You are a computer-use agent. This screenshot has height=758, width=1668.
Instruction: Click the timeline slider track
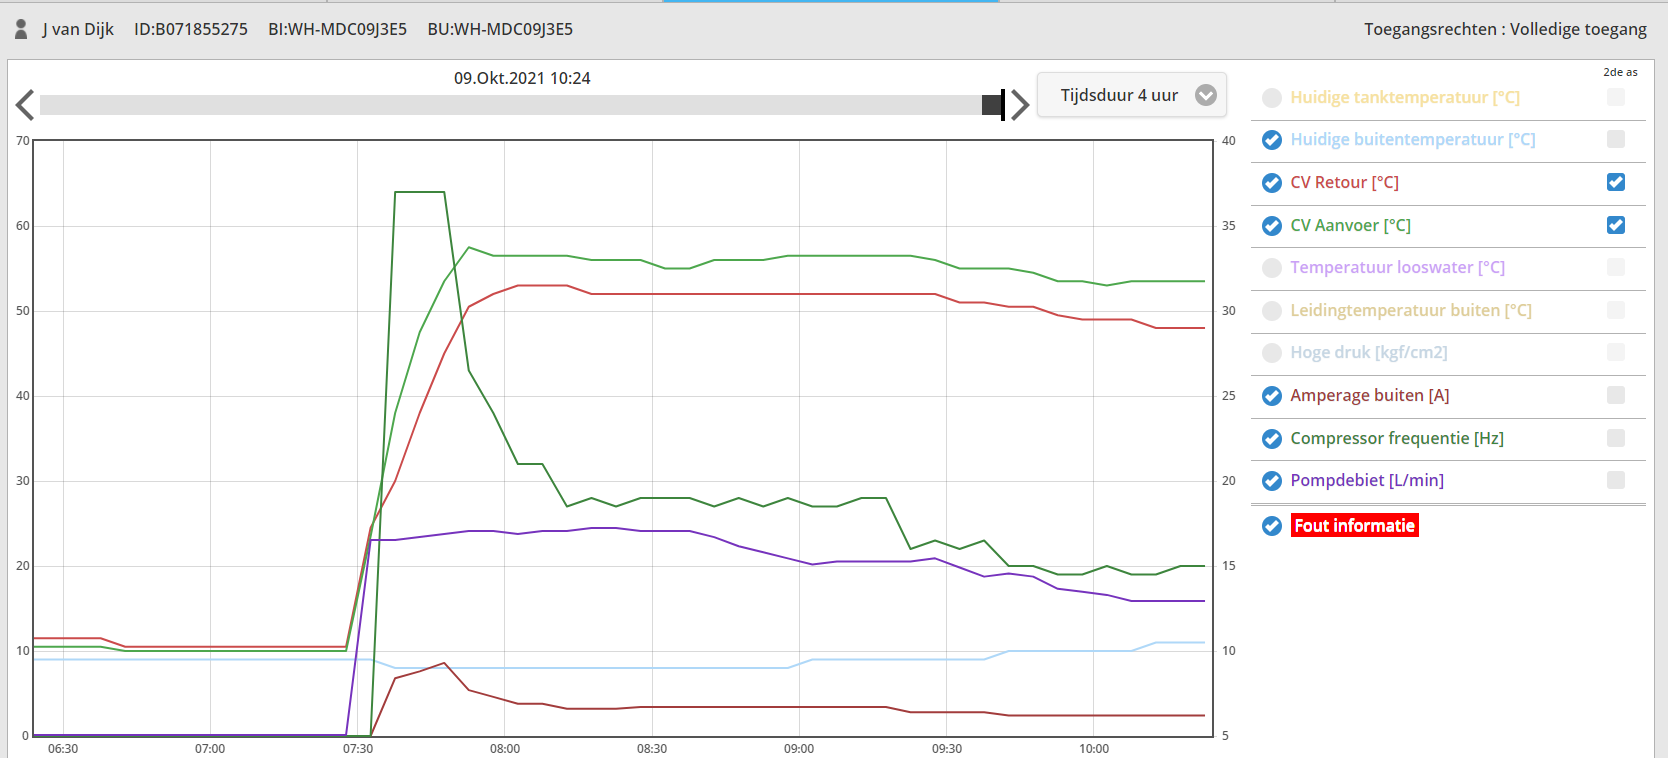500,105
